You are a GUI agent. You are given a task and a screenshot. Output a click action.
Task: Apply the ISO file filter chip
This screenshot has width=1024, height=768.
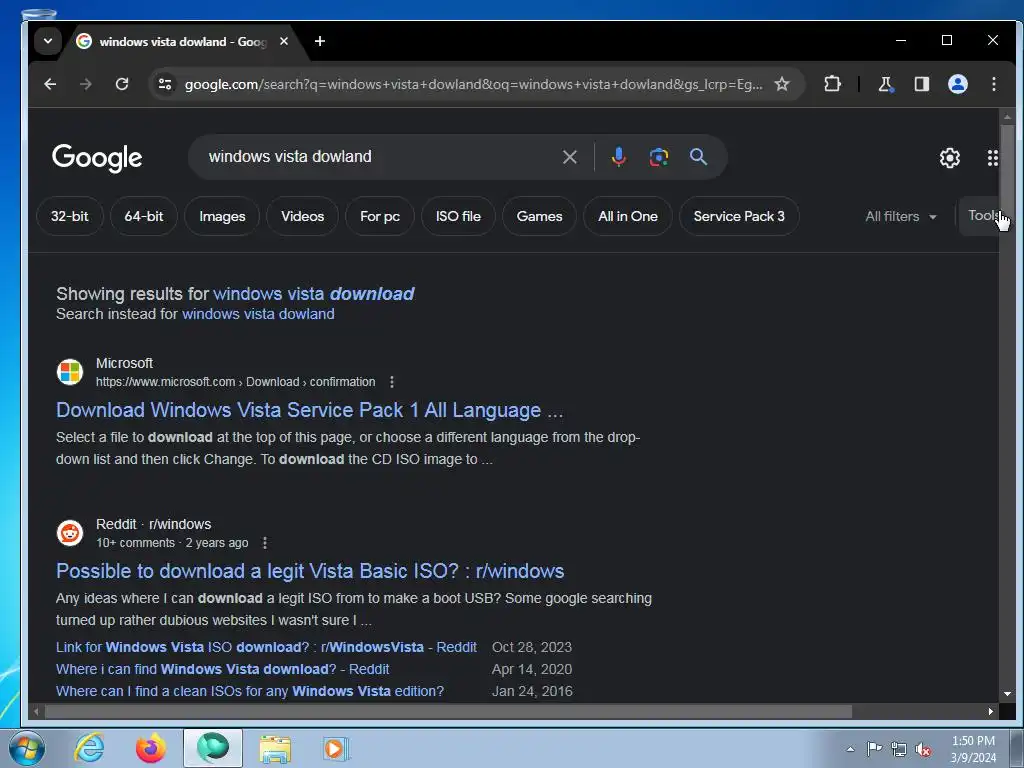tap(458, 216)
